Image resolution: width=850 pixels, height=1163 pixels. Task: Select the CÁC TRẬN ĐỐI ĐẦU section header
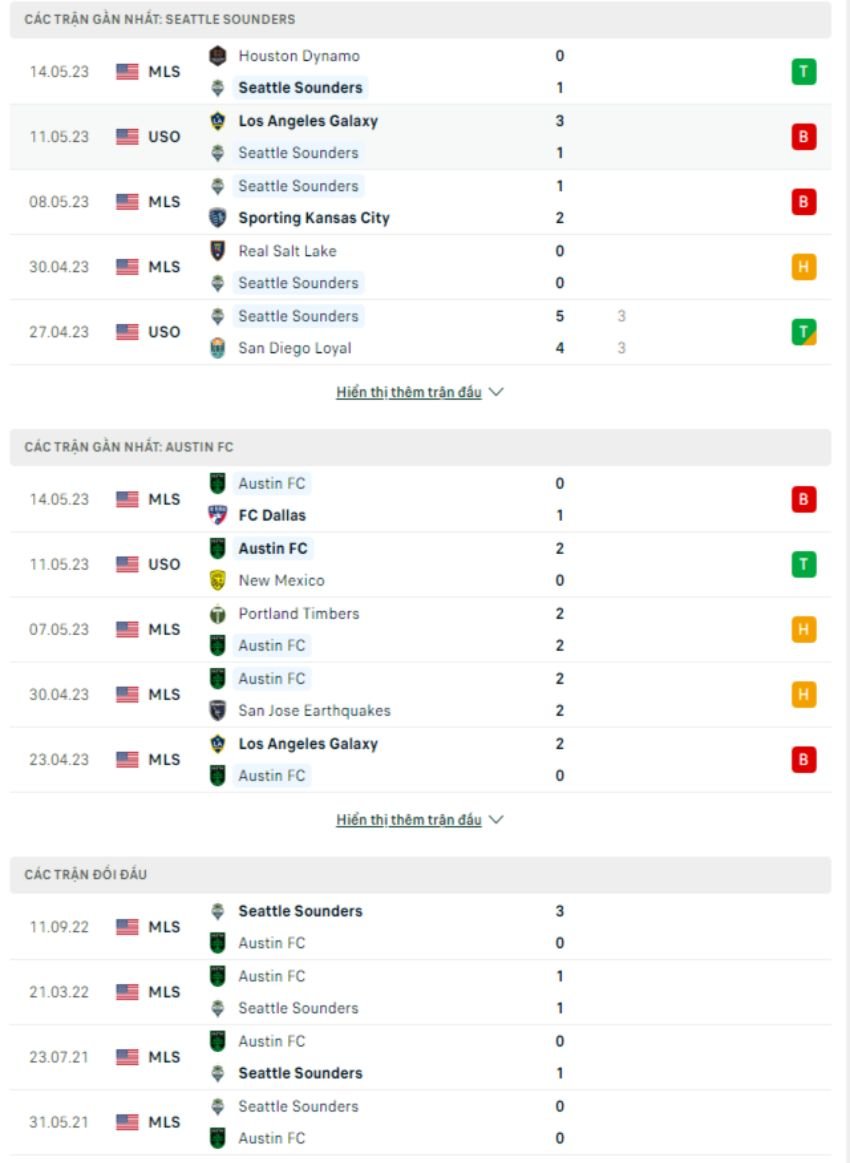tap(86, 874)
